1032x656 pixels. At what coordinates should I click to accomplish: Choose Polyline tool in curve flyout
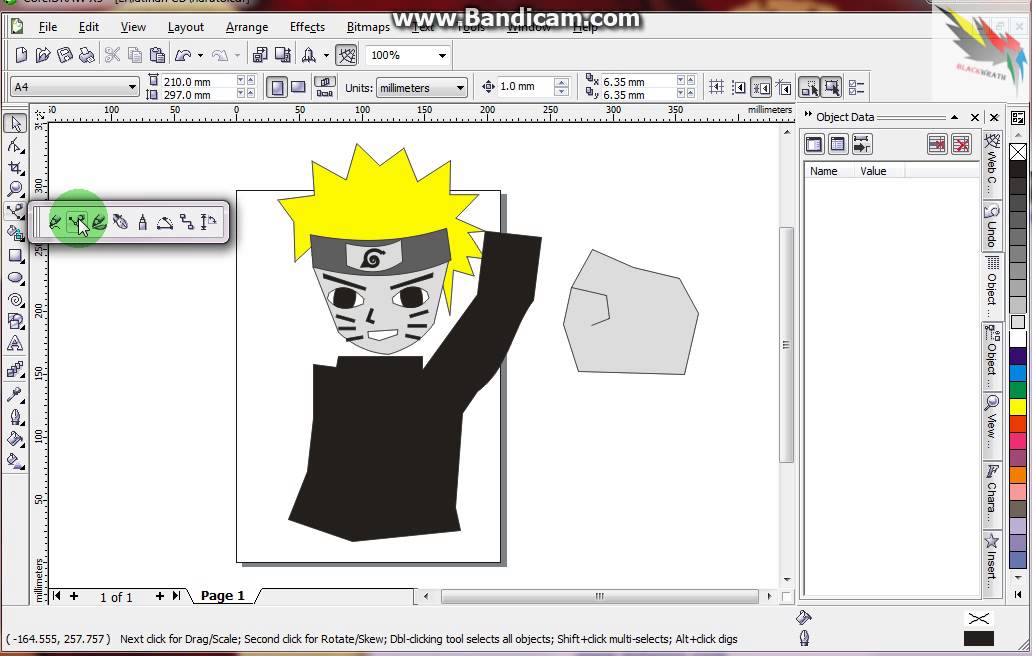point(142,222)
